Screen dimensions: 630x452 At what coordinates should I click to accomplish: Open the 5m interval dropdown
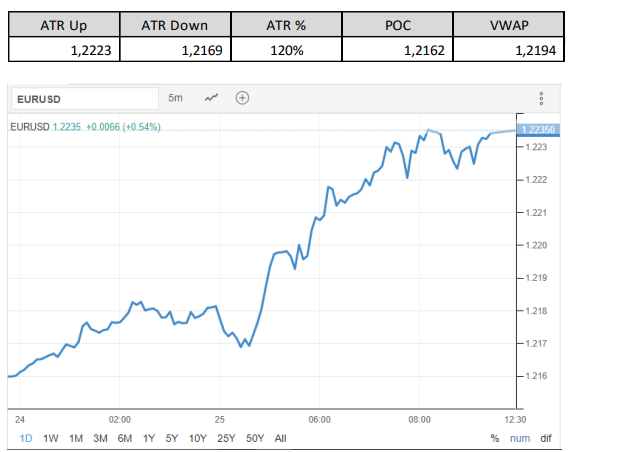coord(176,98)
